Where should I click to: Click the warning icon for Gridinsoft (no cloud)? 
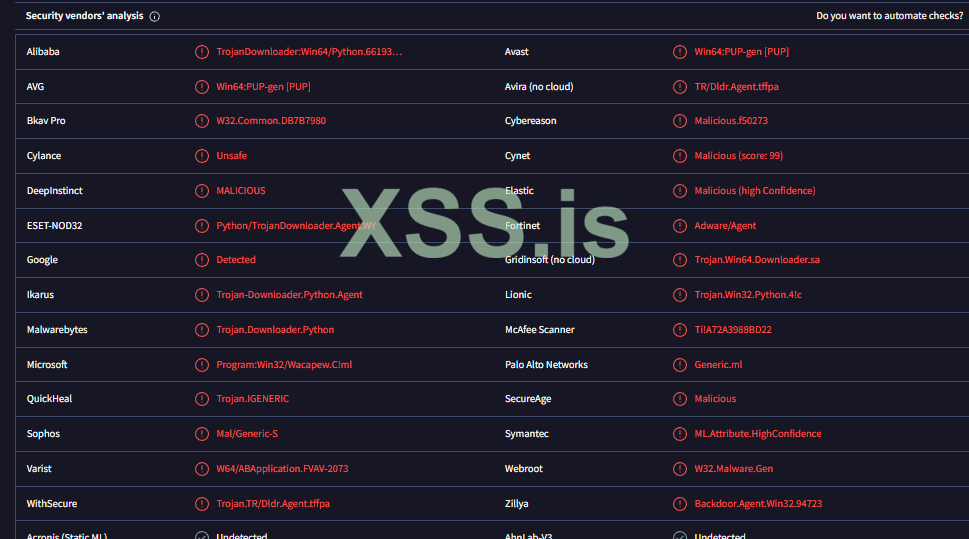tap(680, 260)
